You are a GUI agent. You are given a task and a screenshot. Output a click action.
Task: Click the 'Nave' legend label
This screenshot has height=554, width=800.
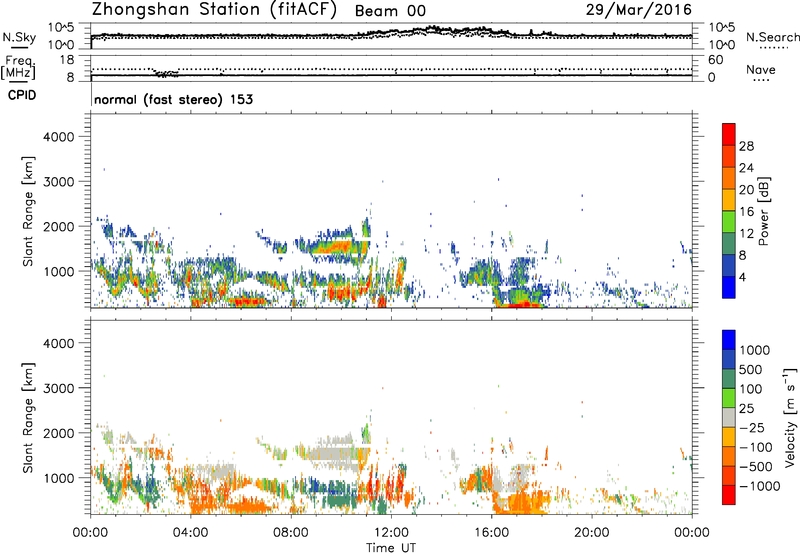click(761, 69)
